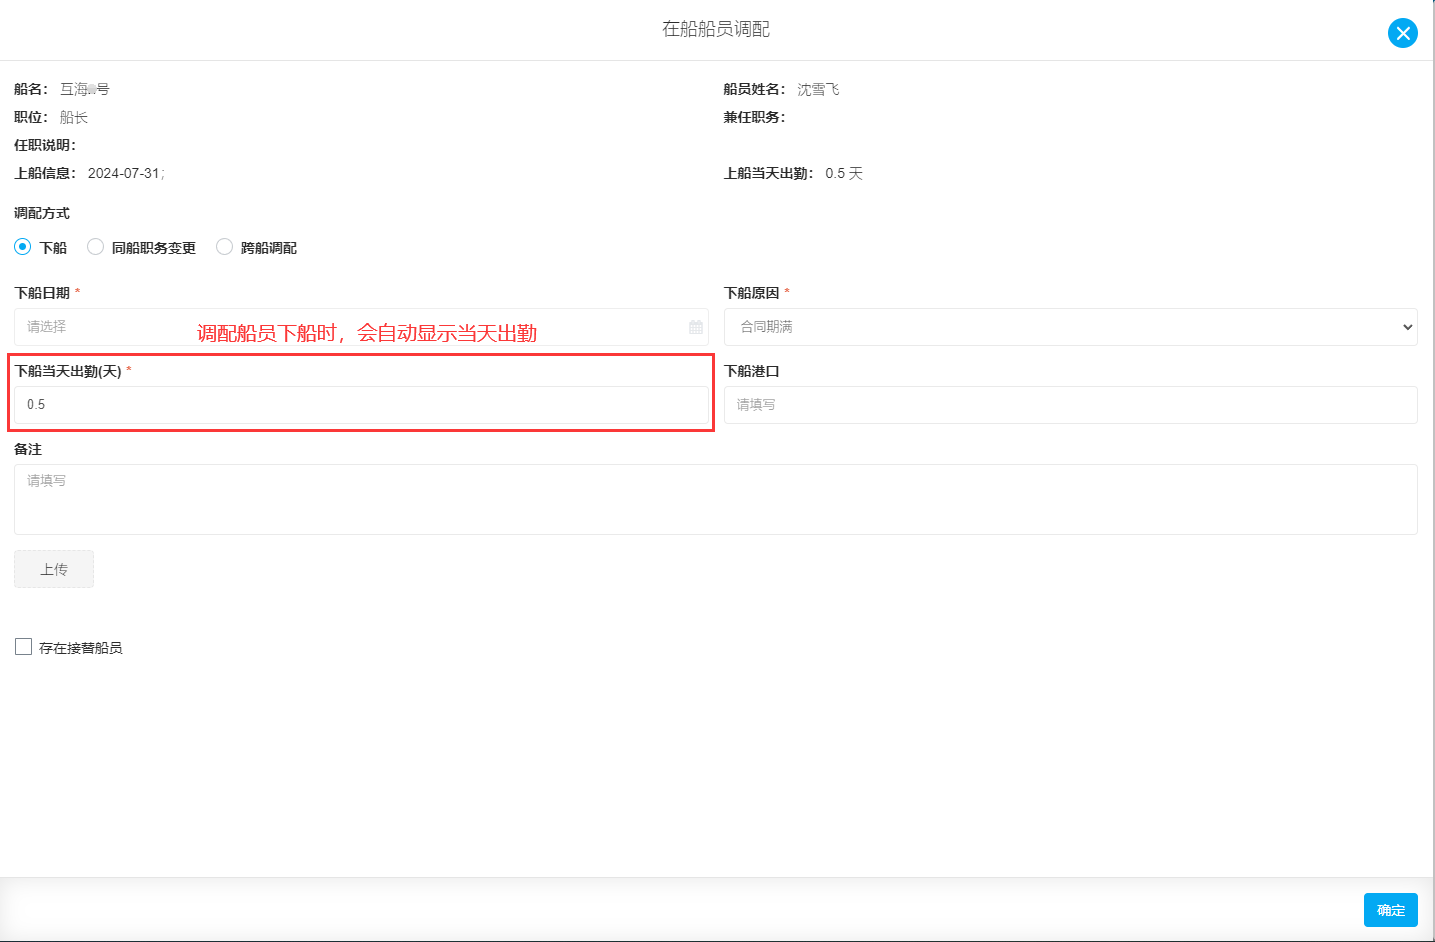1435x942 pixels.
Task: Select the 同船职务变更 radio option
Action: click(x=96, y=246)
